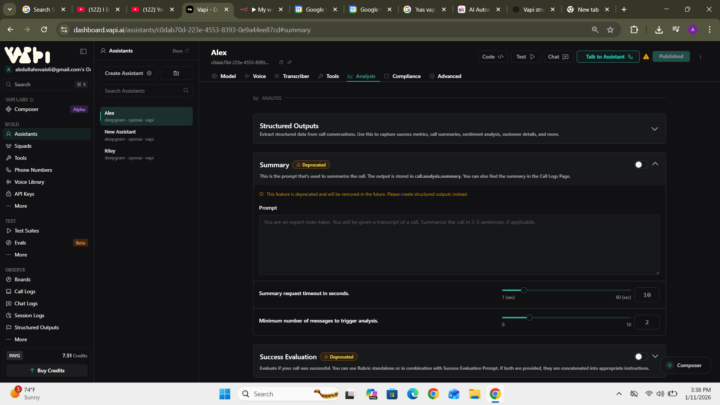Open the browser extensions puzzle icon
The height and width of the screenshot is (405, 720).
(634, 30)
